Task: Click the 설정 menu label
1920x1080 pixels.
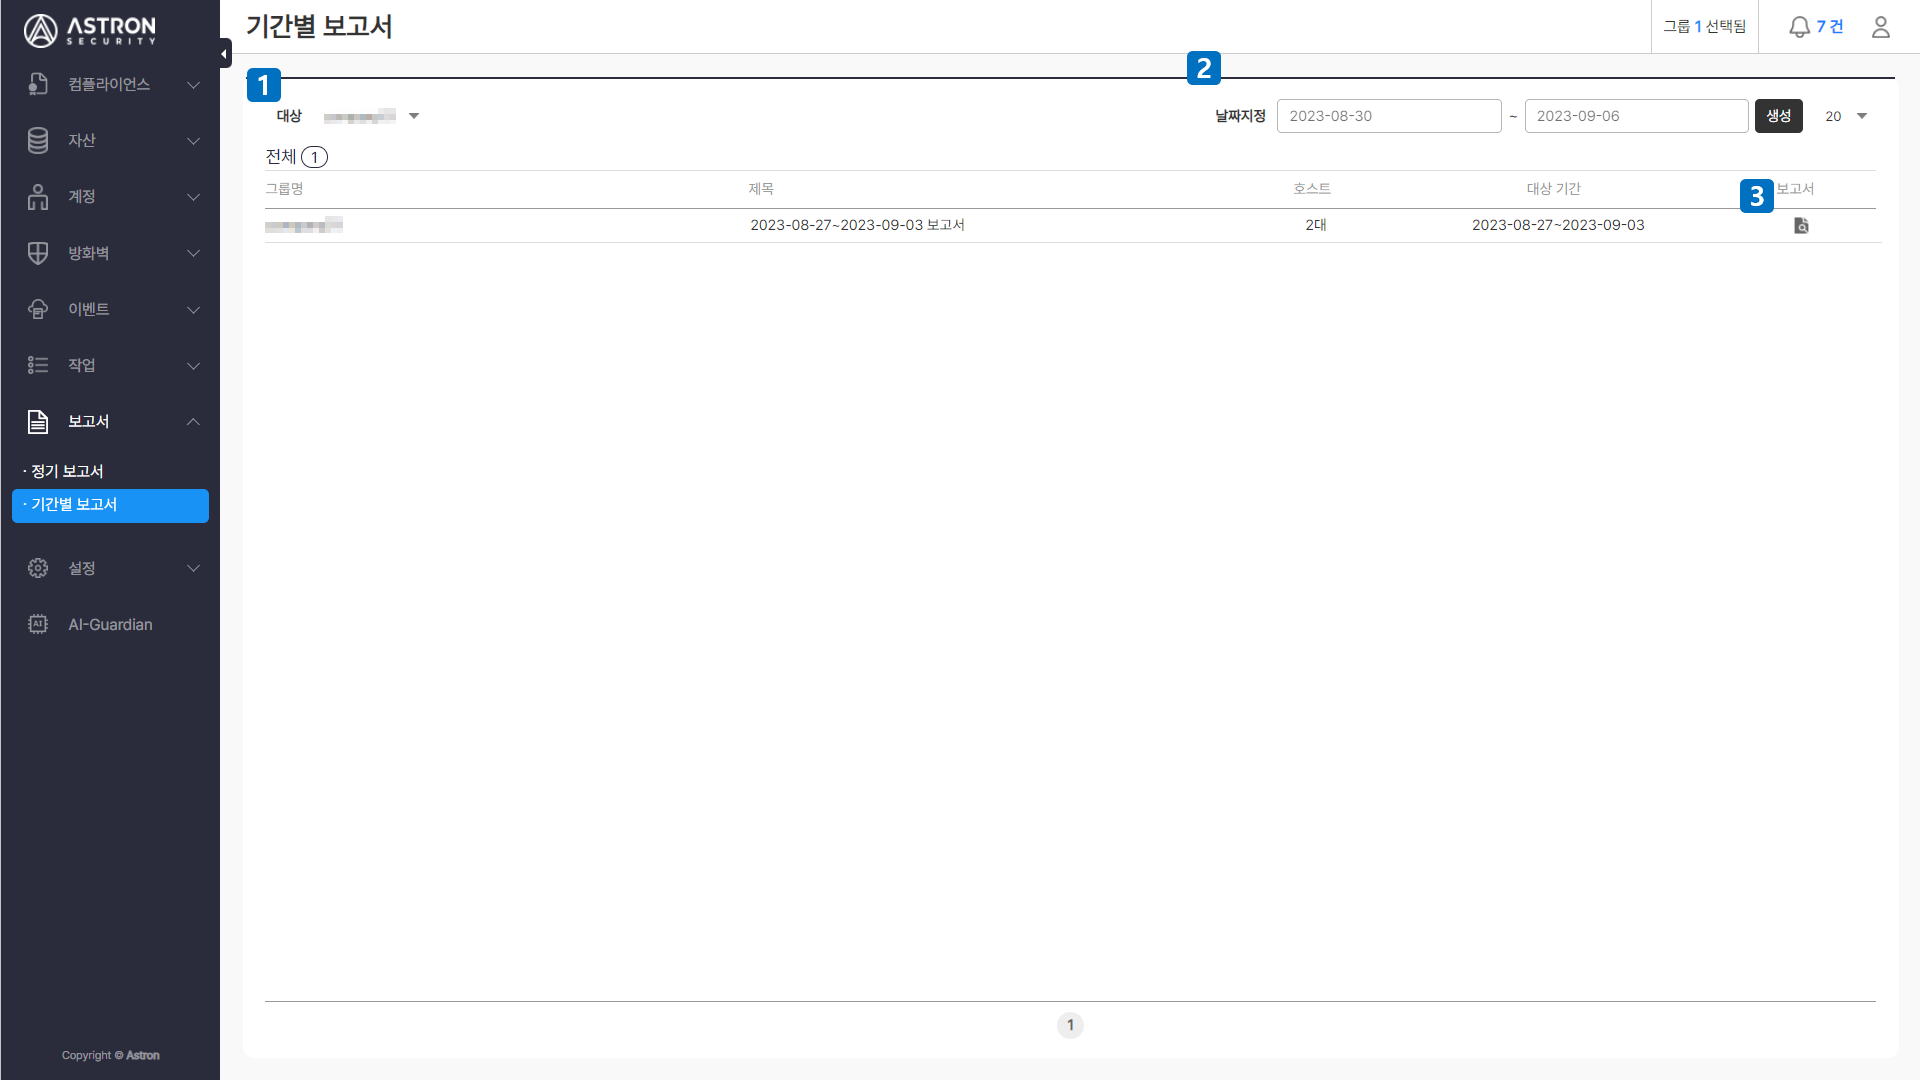Action: click(82, 568)
